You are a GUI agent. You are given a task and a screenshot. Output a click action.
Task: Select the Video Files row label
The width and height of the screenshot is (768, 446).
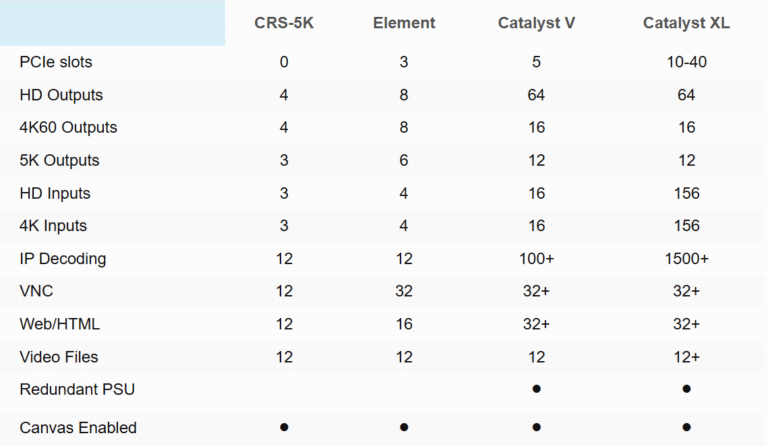(x=59, y=357)
